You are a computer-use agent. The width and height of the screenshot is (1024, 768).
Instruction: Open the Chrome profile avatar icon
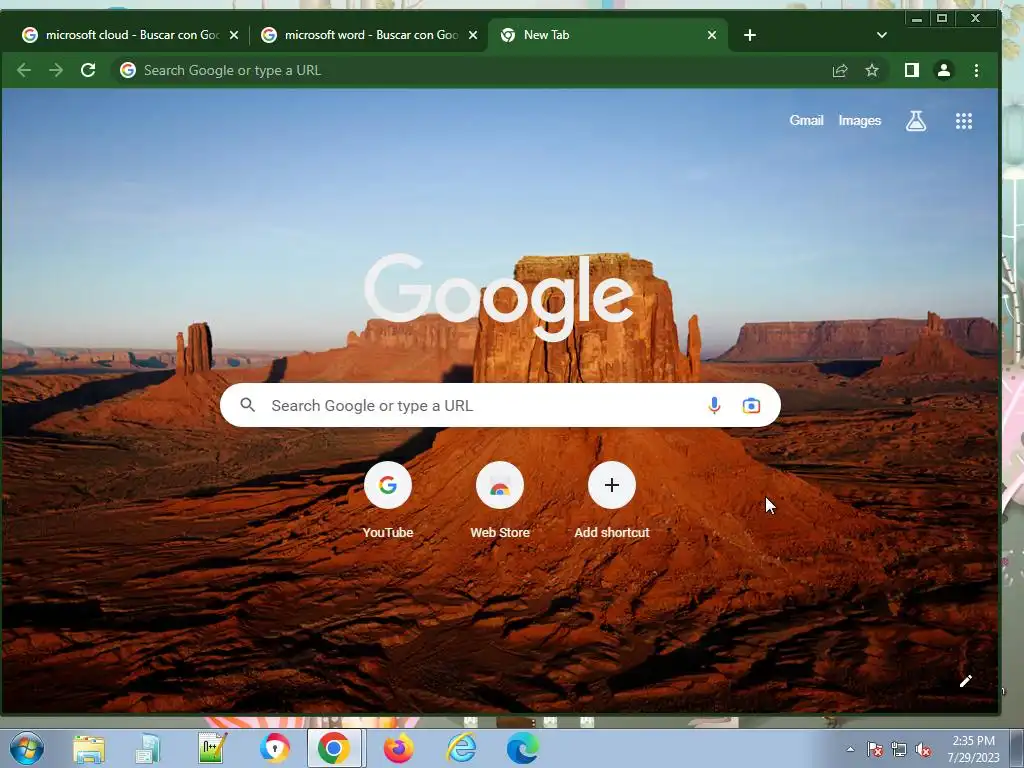[x=944, y=71]
